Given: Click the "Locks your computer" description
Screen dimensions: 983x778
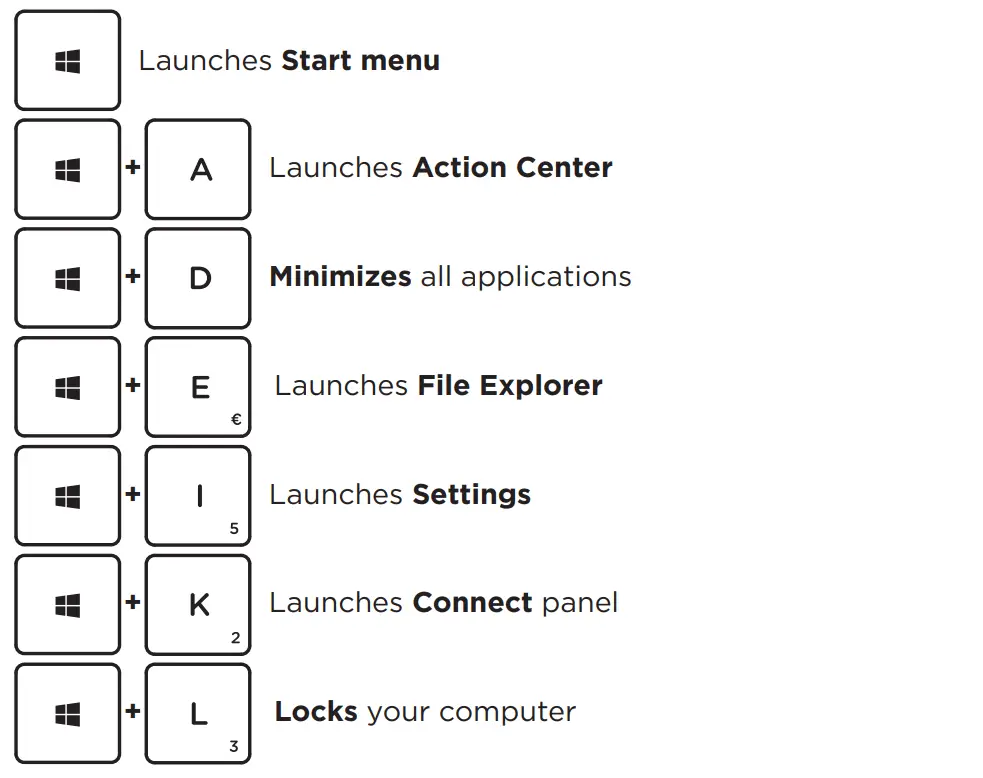Looking at the screenshot, I should [425, 712].
